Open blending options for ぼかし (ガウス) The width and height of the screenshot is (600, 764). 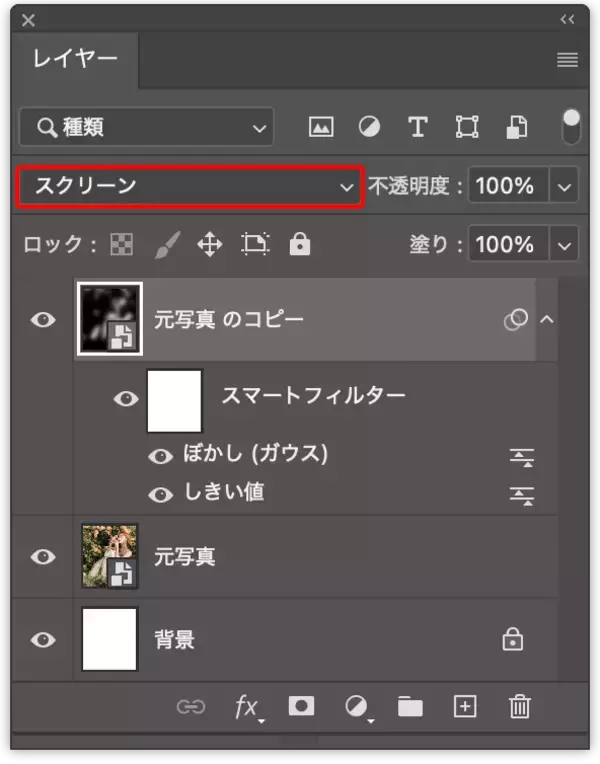coord(522,458)
